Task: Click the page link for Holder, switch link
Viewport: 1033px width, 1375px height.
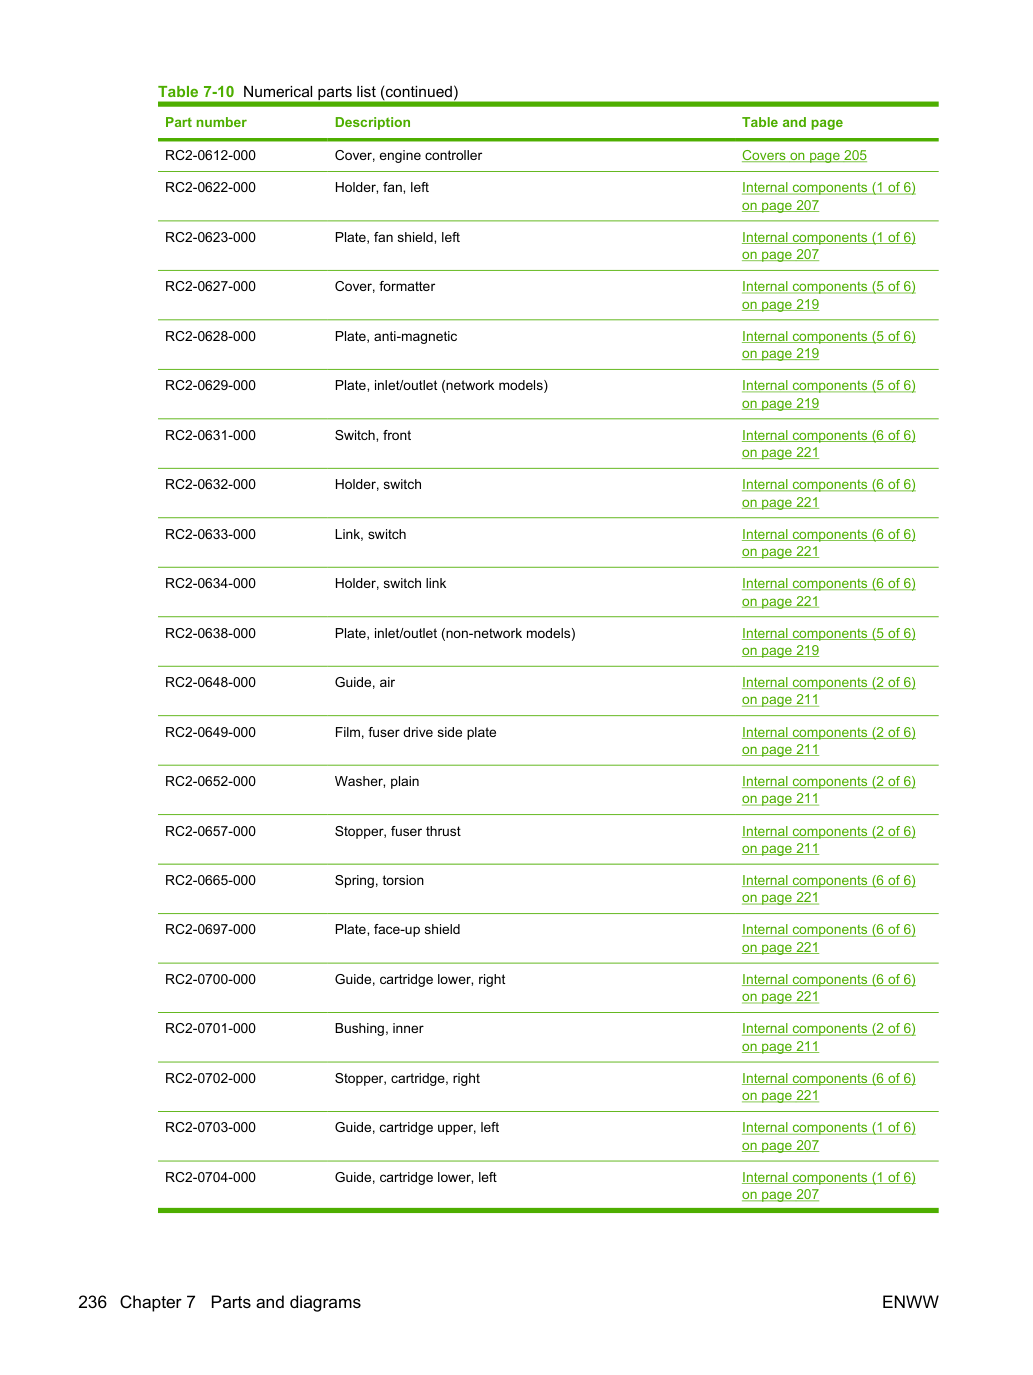Action: click(828, 592)
